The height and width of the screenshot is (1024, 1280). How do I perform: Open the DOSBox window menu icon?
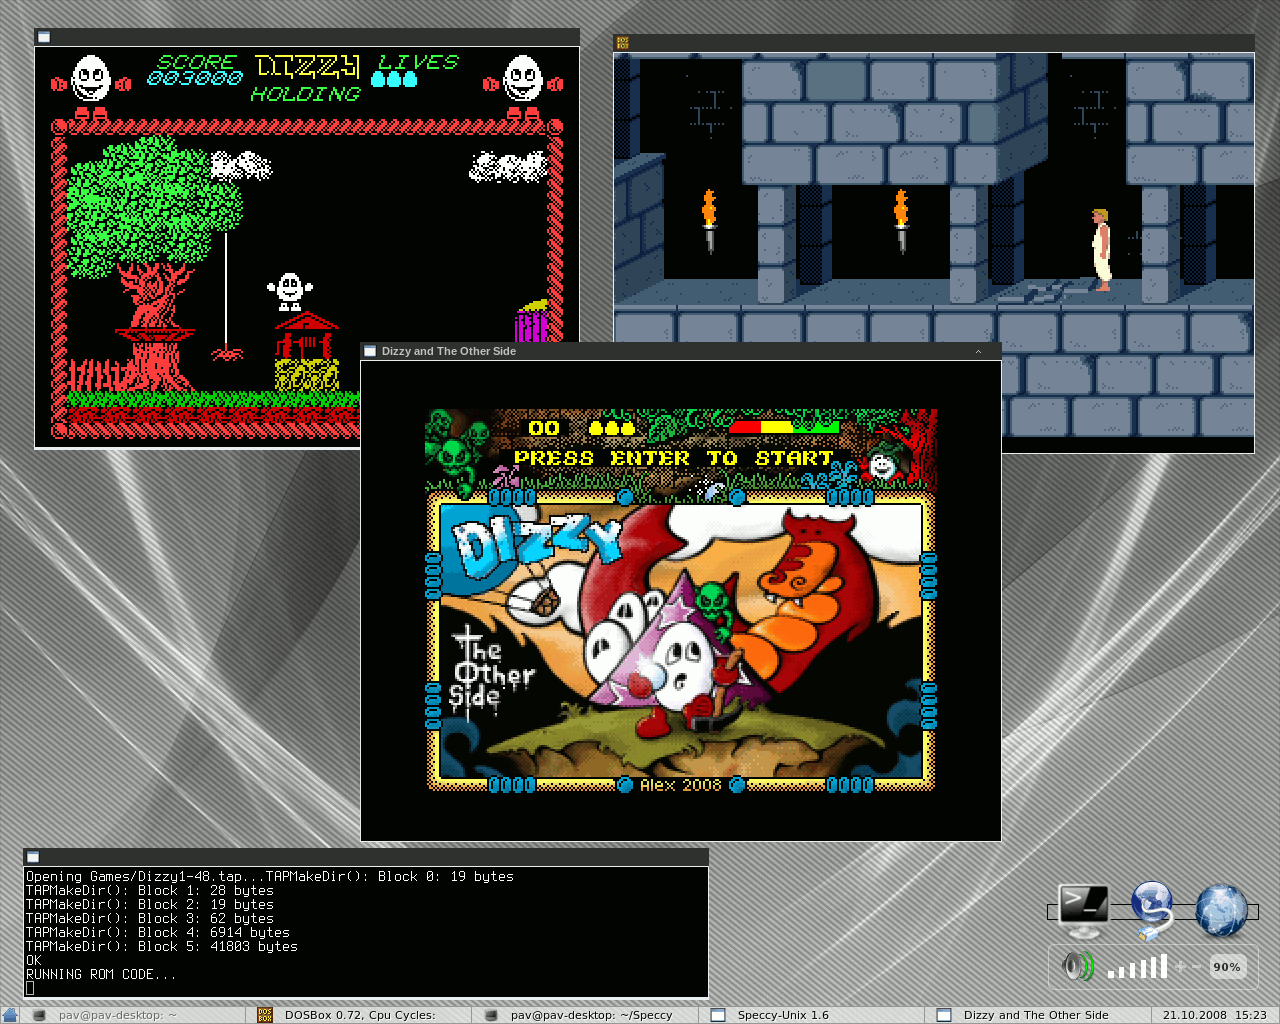tap(623, 42)
